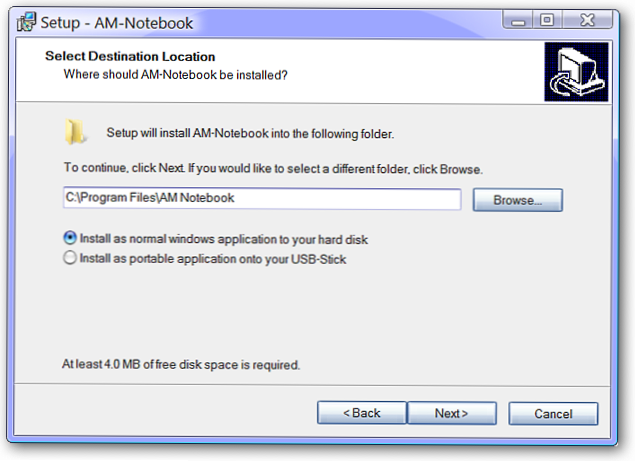
Task: Minimize the Setup window
Action: pyautogui.click(x=518, y=19)
